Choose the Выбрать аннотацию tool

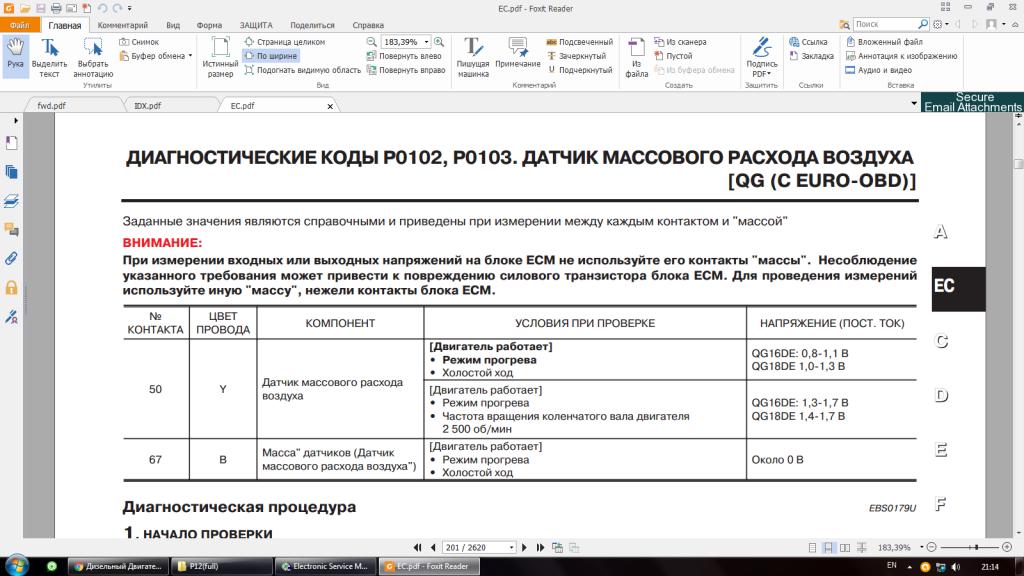click(93, 57)
